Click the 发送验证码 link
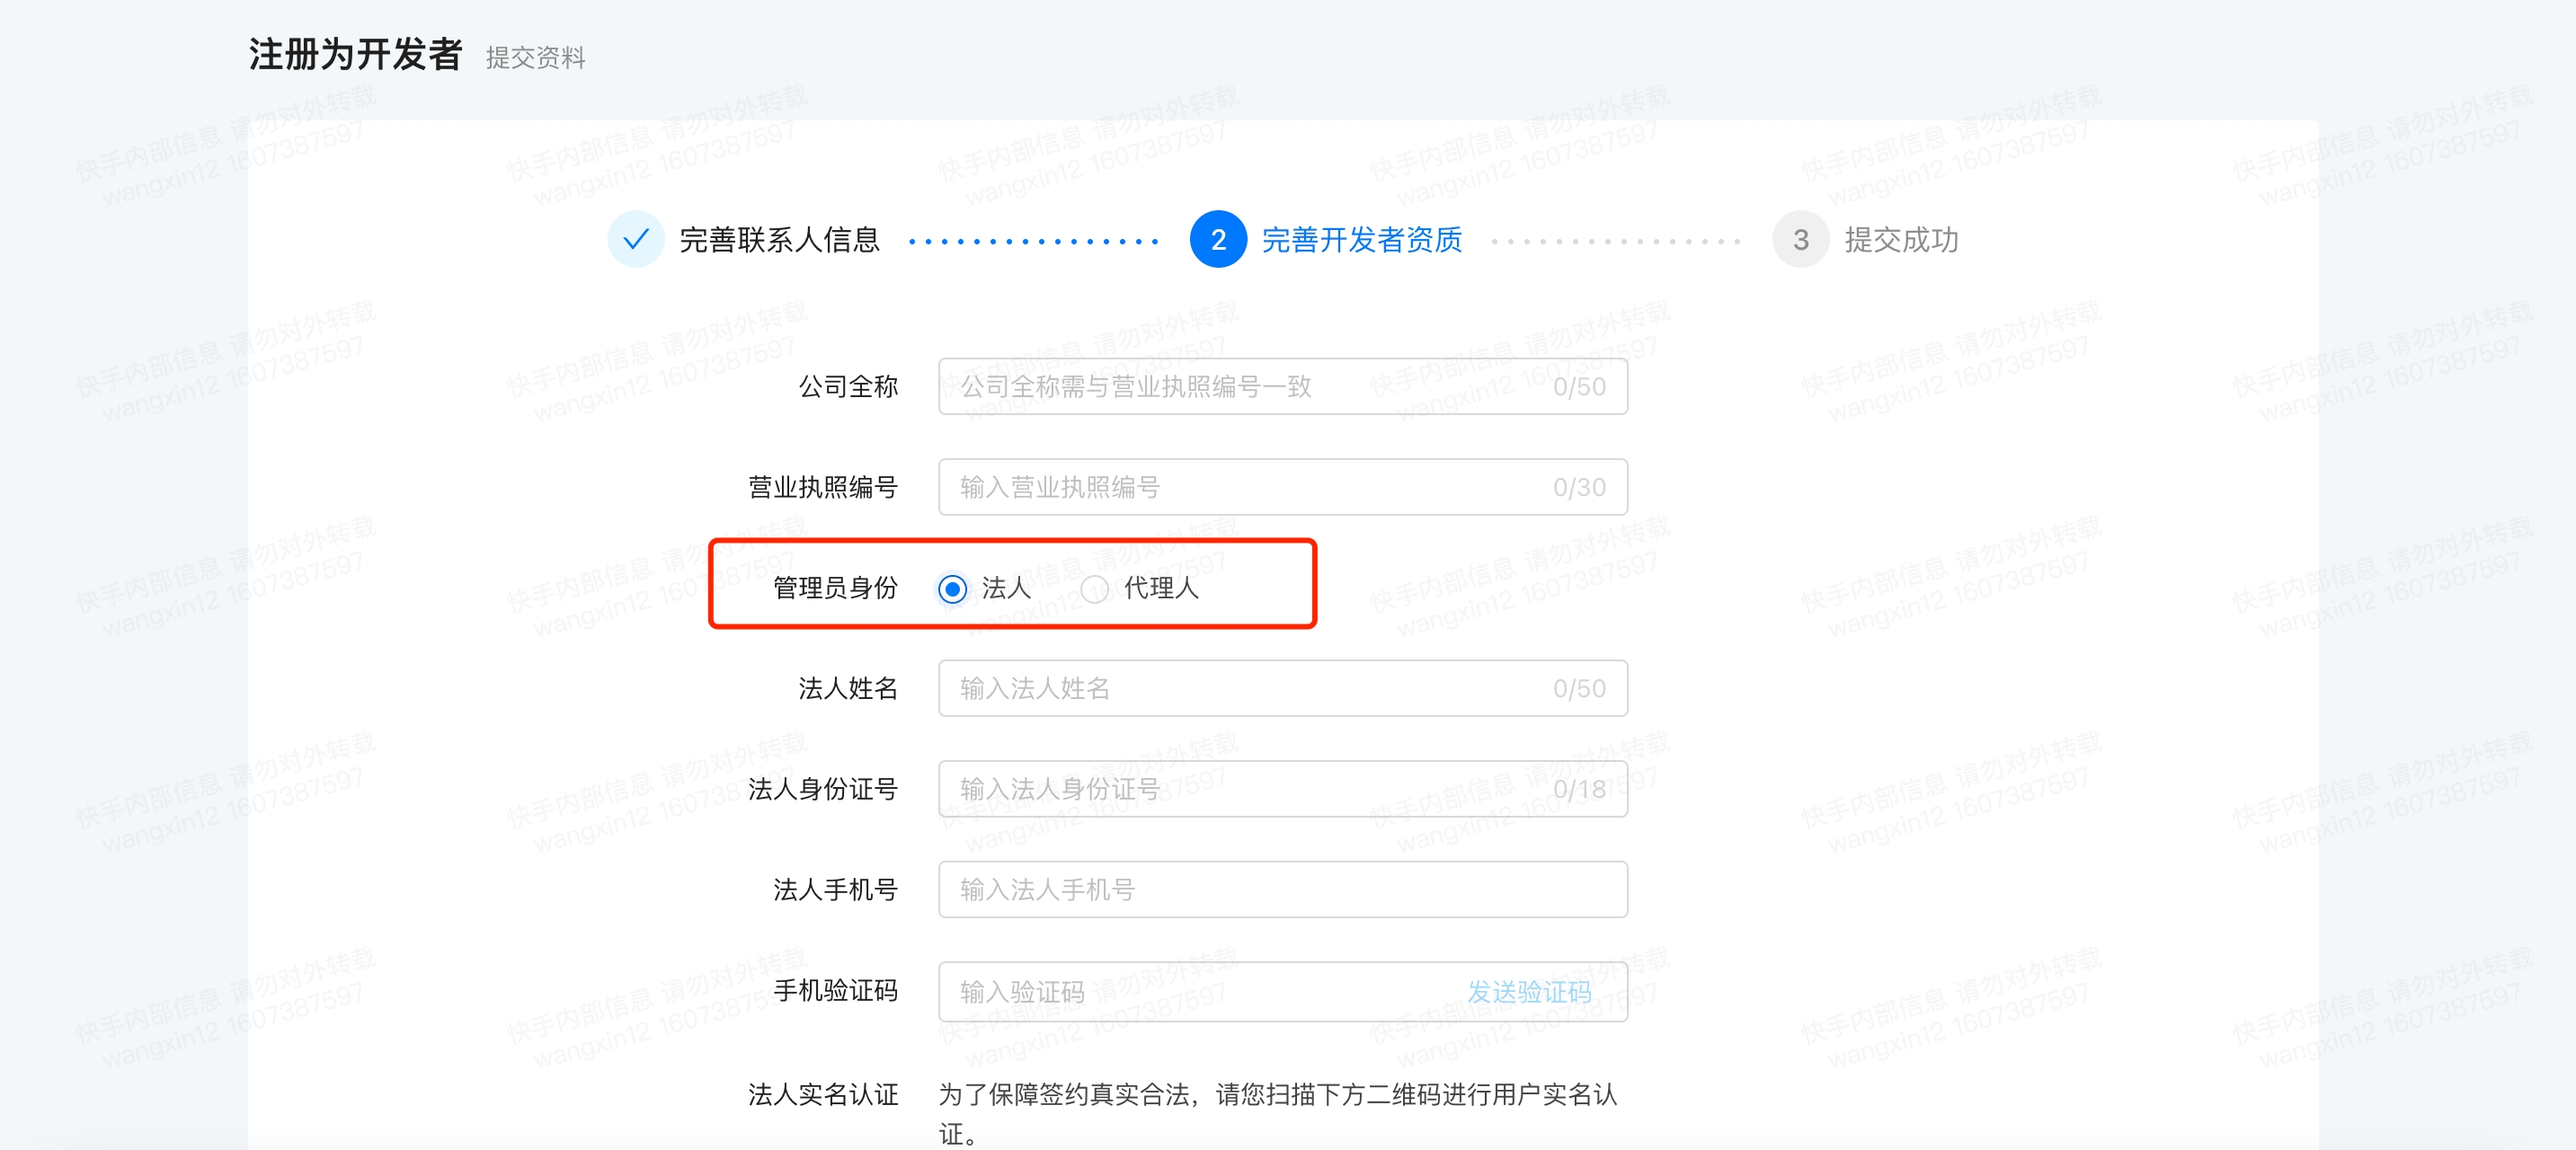2576x1150 pixels. pos(1529,992)
